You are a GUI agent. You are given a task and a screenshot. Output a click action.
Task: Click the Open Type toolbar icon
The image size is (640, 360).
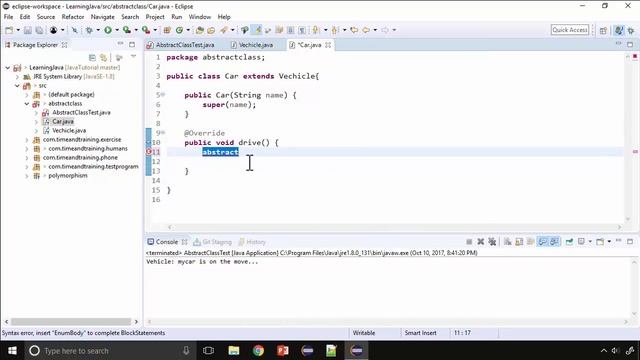click(200, 30)
